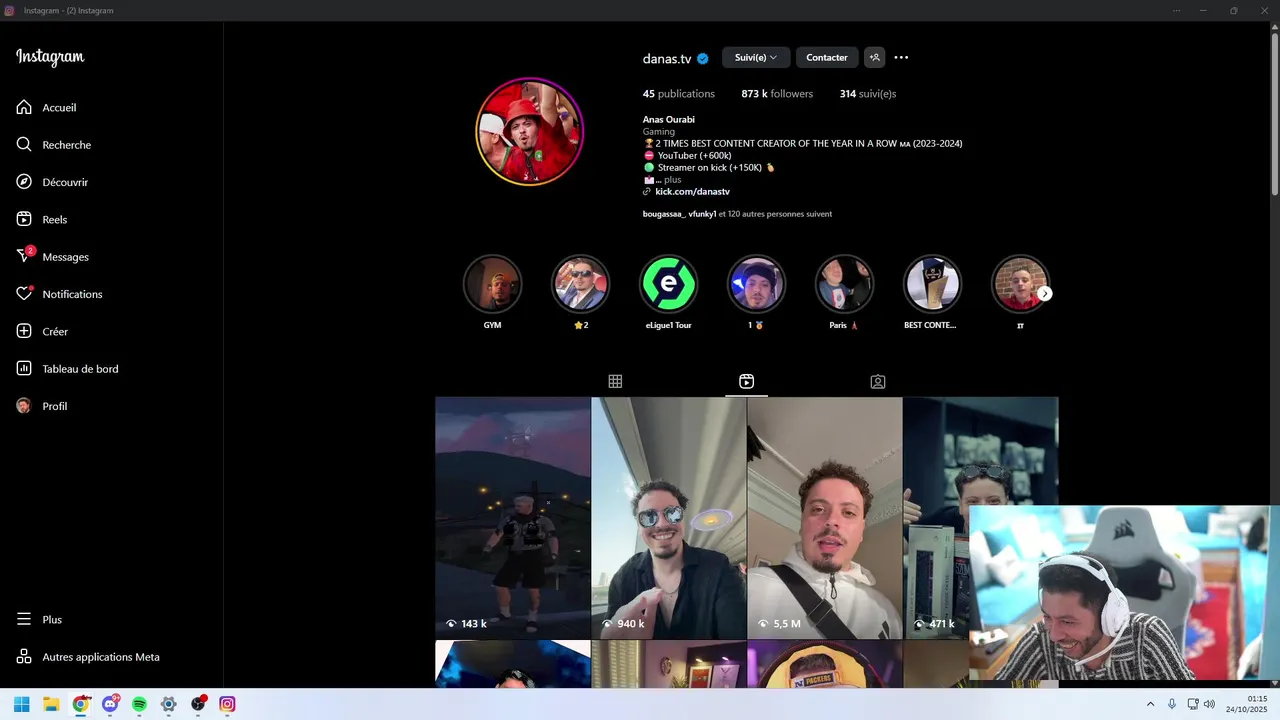Open the ⭐2 story highlight
Image resolution: width=1280 pixels, height=720 pixels.
click(580, 284)
